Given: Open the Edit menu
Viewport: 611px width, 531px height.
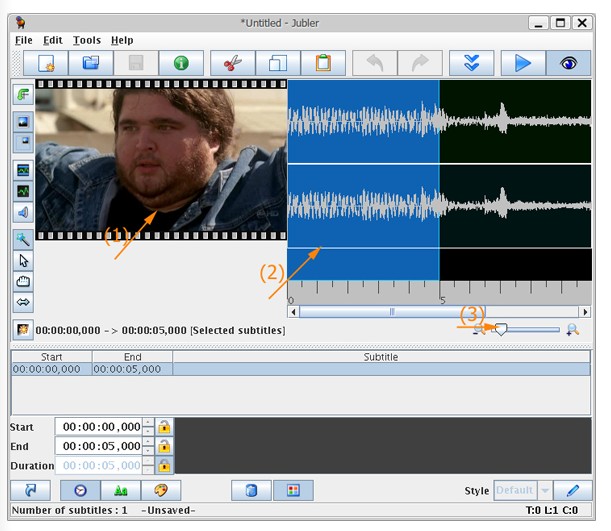Looking at the screenshot, I should tap(53, 40).
